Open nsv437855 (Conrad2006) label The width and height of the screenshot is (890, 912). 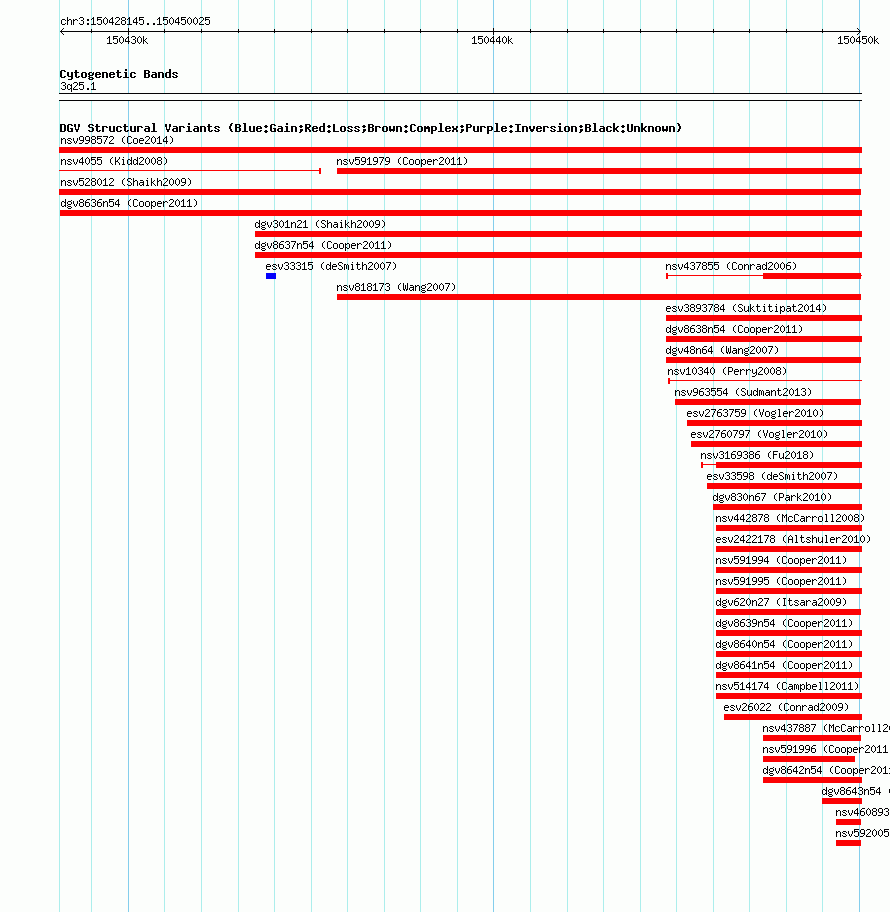coord(731,266)
